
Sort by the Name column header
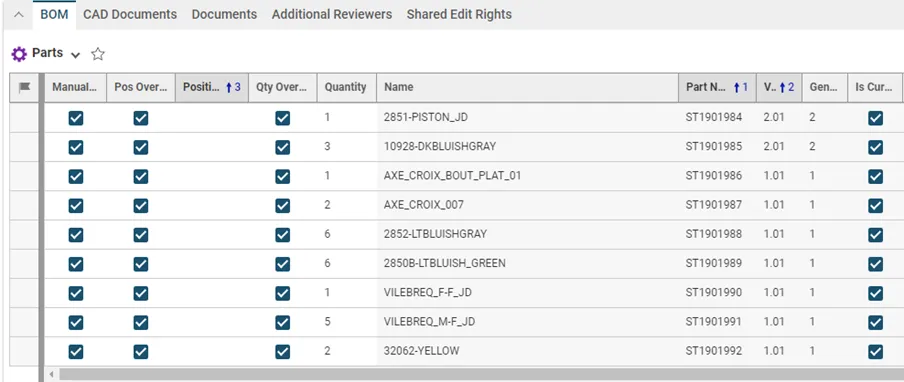click(528, 88)
